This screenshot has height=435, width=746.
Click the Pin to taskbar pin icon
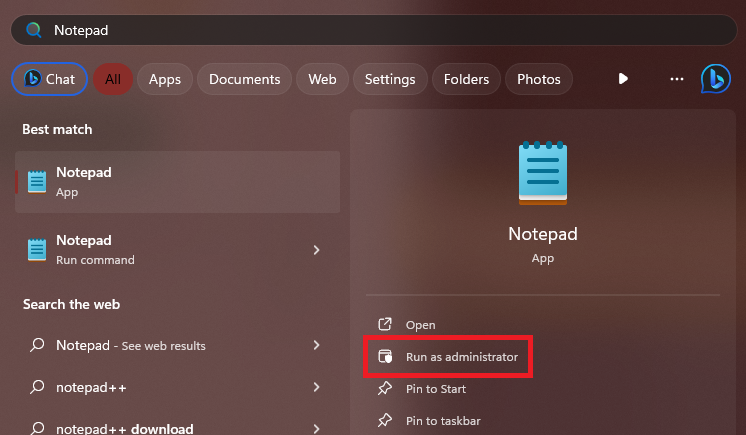[x=384, y=421]
